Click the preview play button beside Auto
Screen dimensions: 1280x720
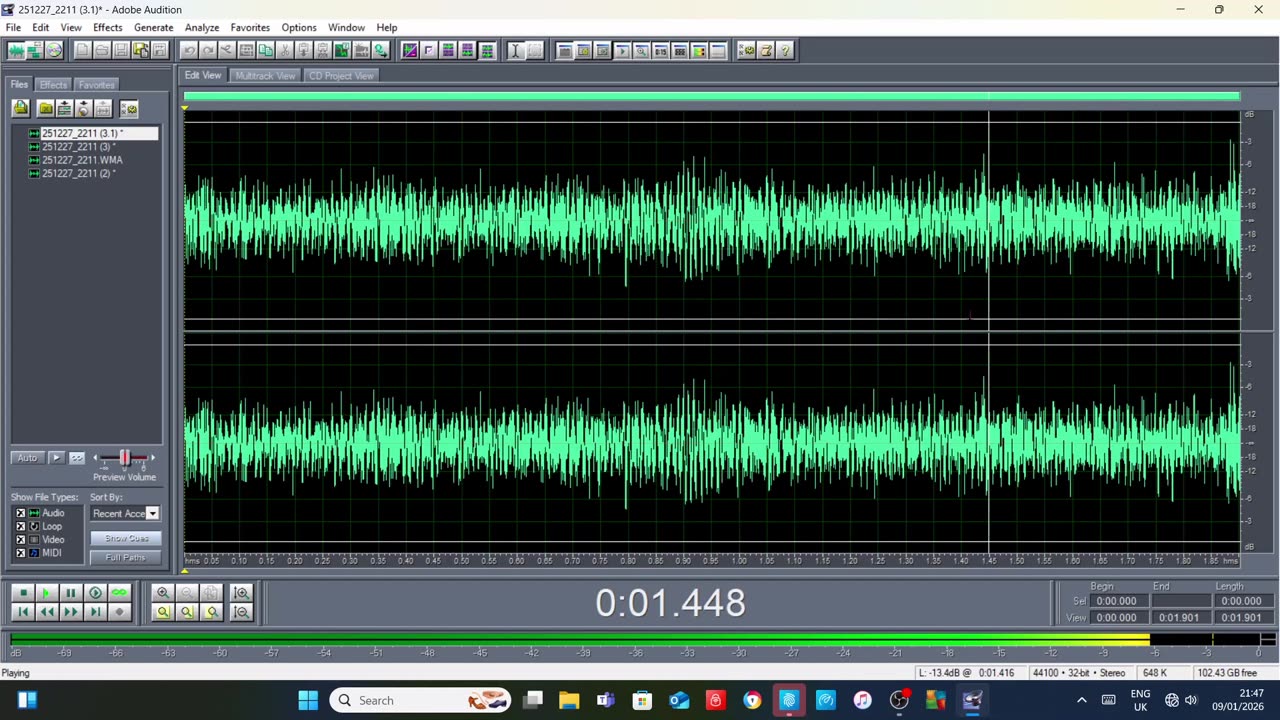pyautogui.click(x=56, y=458)
